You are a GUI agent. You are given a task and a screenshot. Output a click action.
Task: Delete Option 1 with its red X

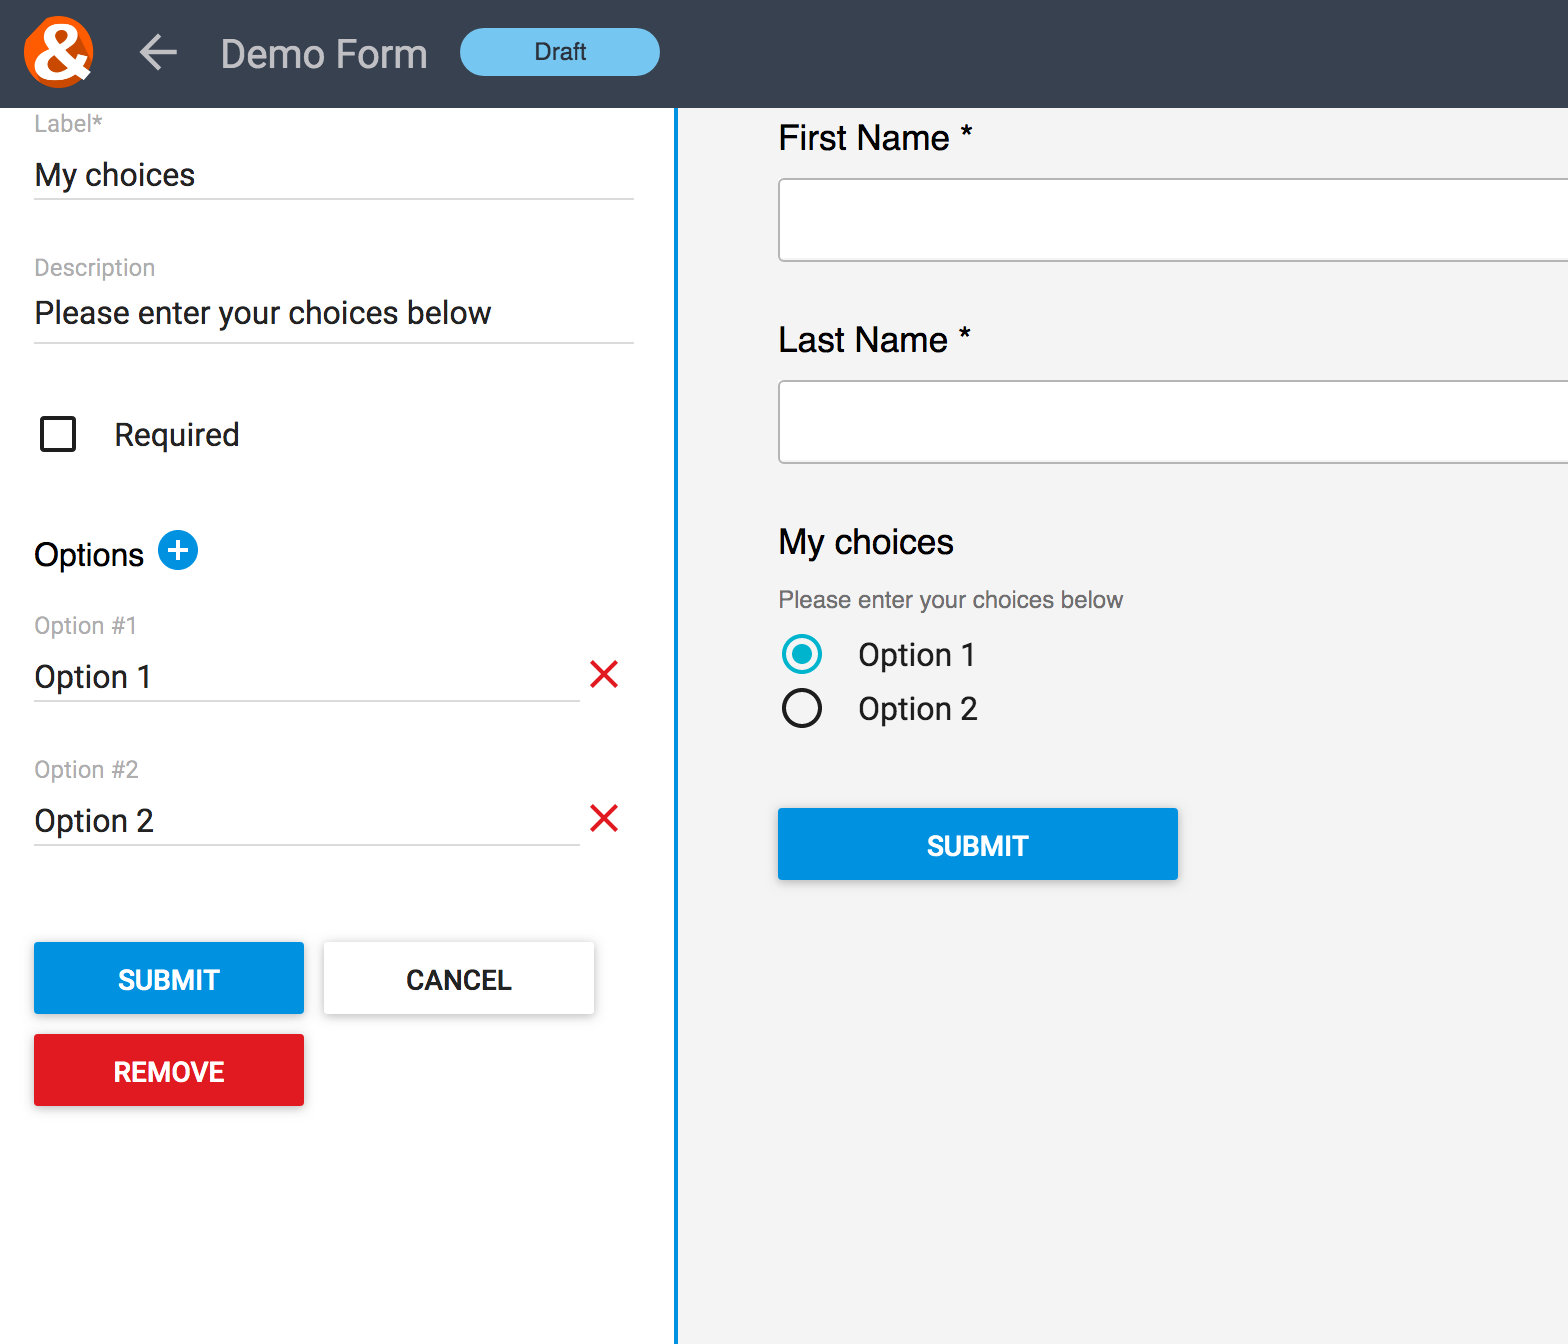click(x=604, y=674)
